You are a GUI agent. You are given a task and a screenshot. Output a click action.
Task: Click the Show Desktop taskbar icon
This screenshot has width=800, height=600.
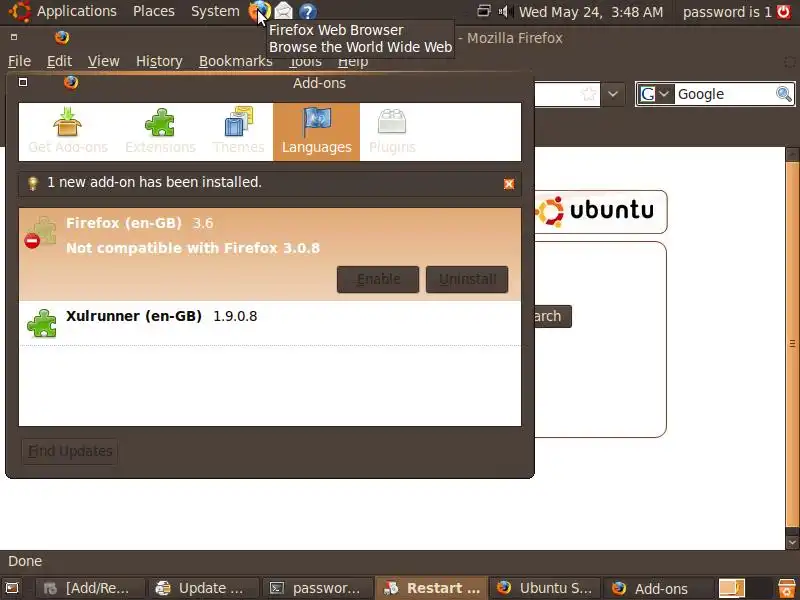pos(12,588)
